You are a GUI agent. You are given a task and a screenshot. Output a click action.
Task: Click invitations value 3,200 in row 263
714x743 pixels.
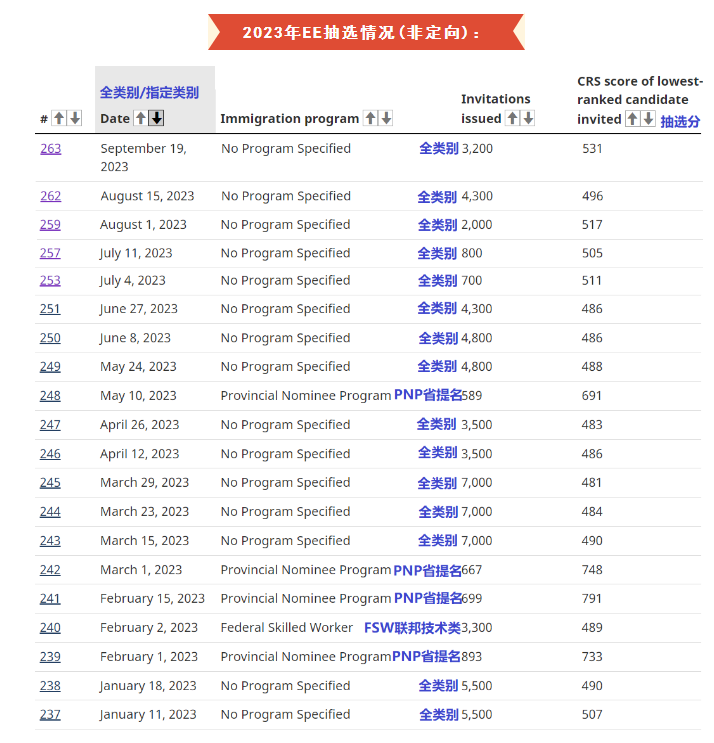[477, 149]
